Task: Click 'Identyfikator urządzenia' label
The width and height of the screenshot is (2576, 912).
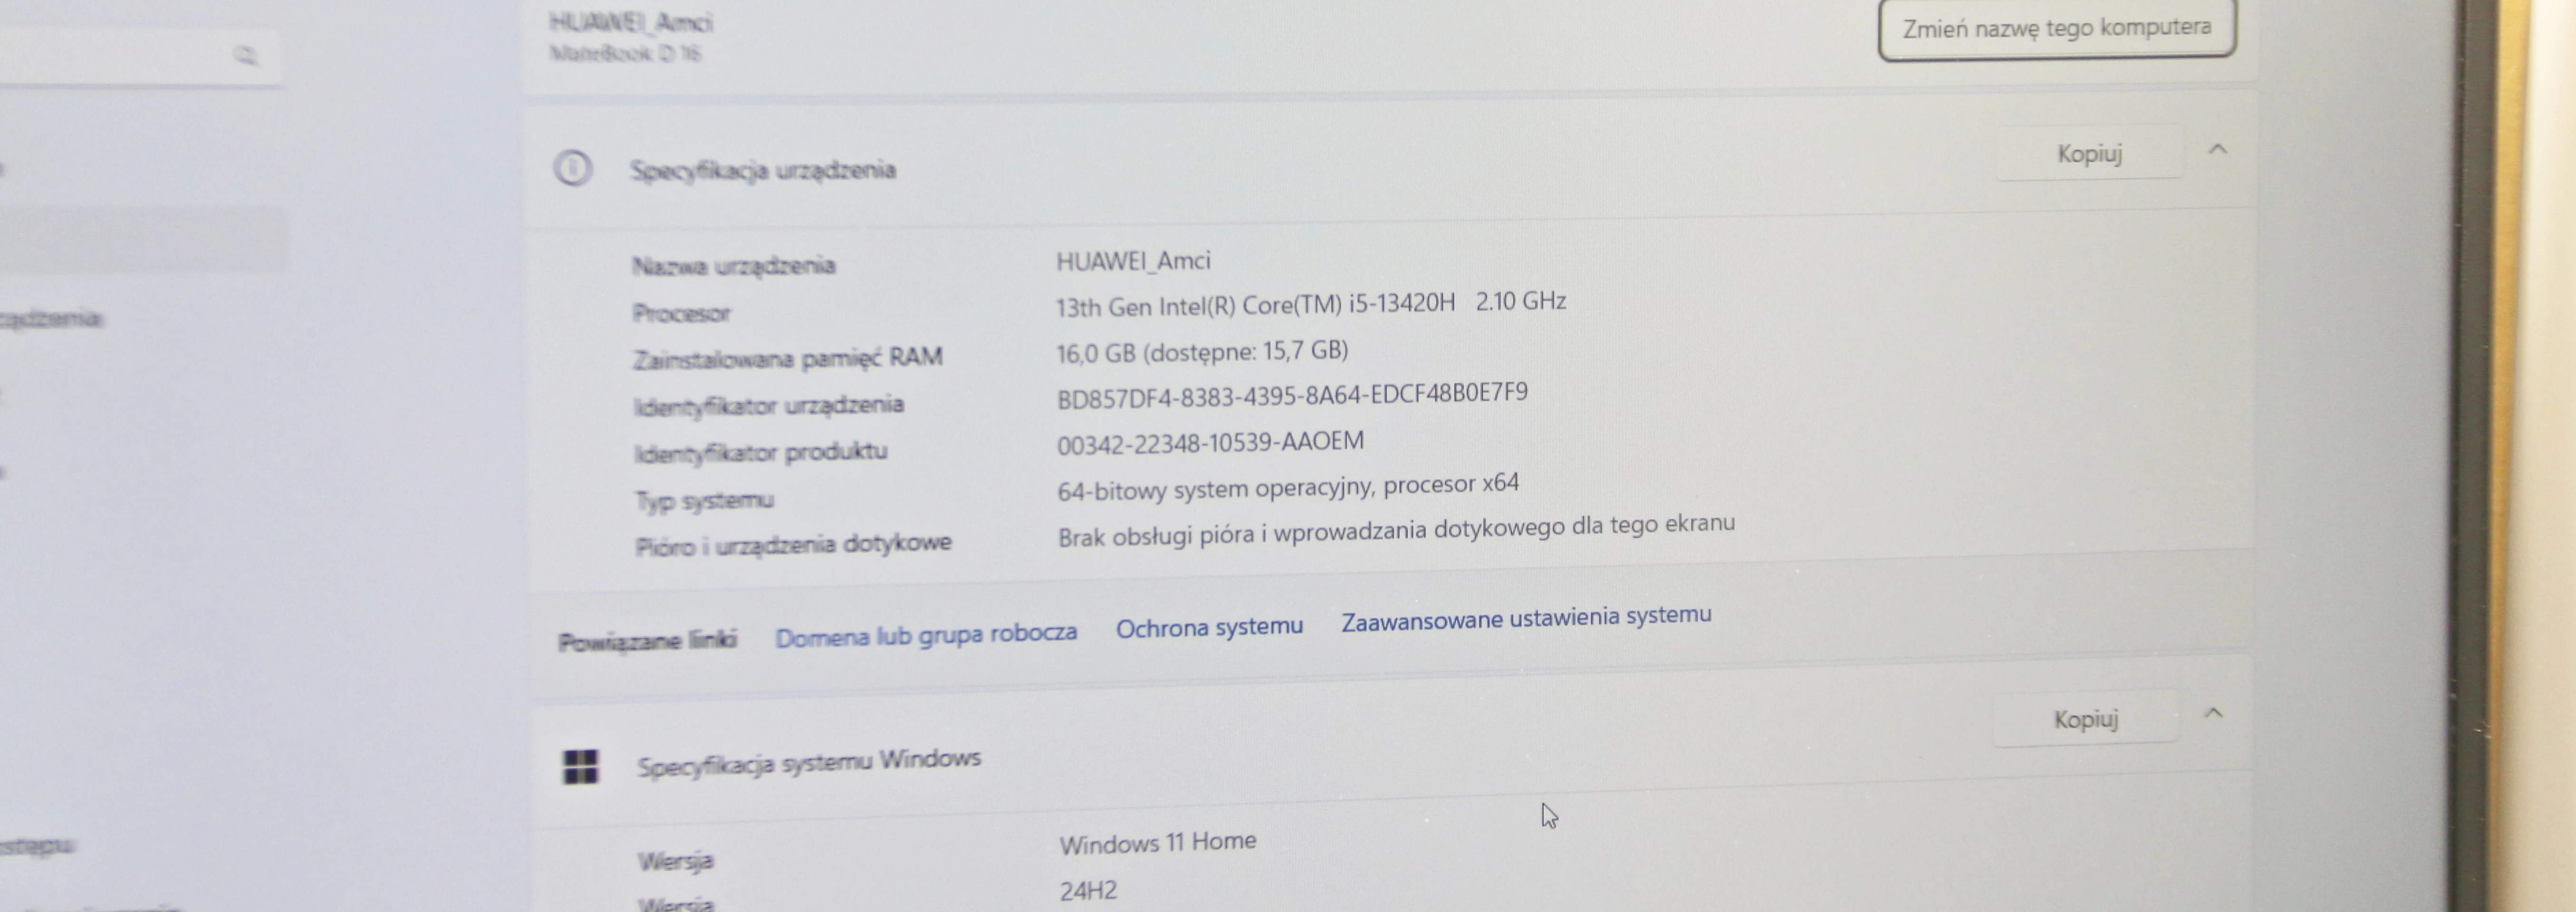Action: [768, 406]
